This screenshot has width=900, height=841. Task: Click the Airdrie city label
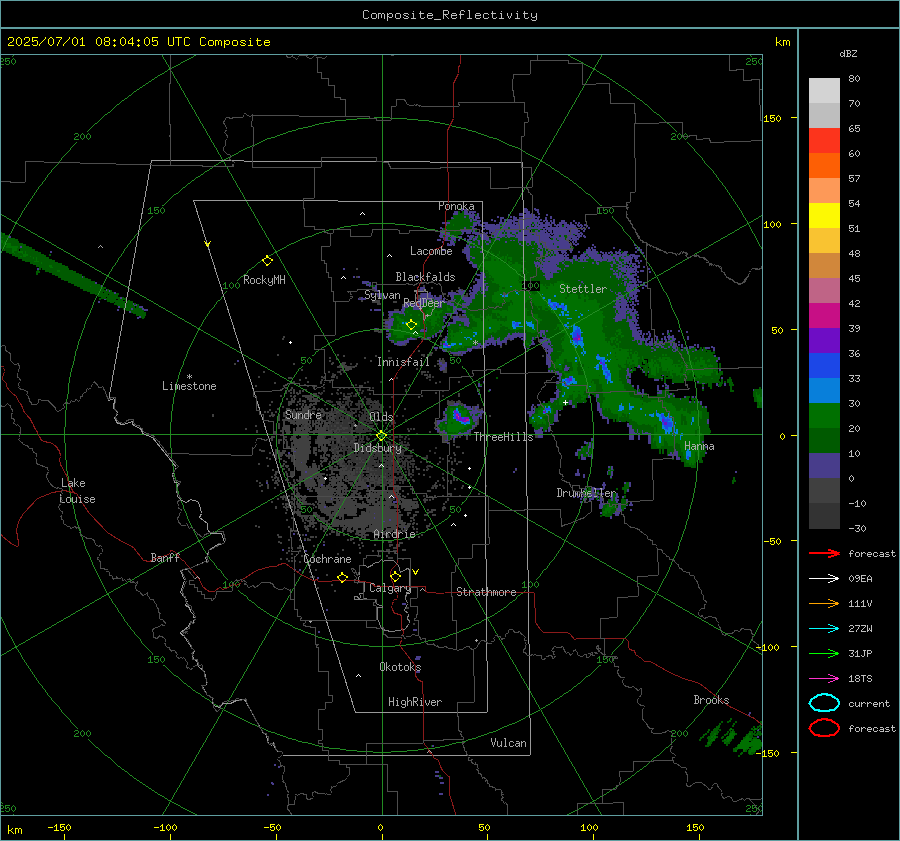click(394, 534)
